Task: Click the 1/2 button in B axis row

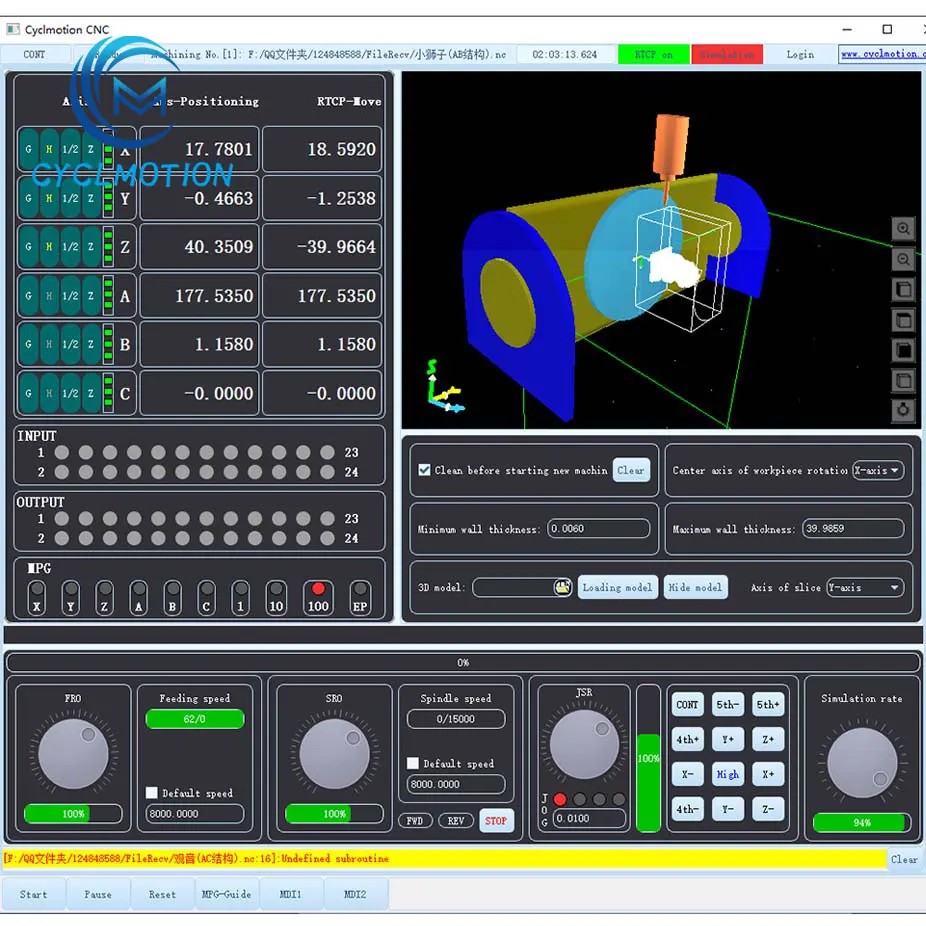Action: (x=70, y=344)
